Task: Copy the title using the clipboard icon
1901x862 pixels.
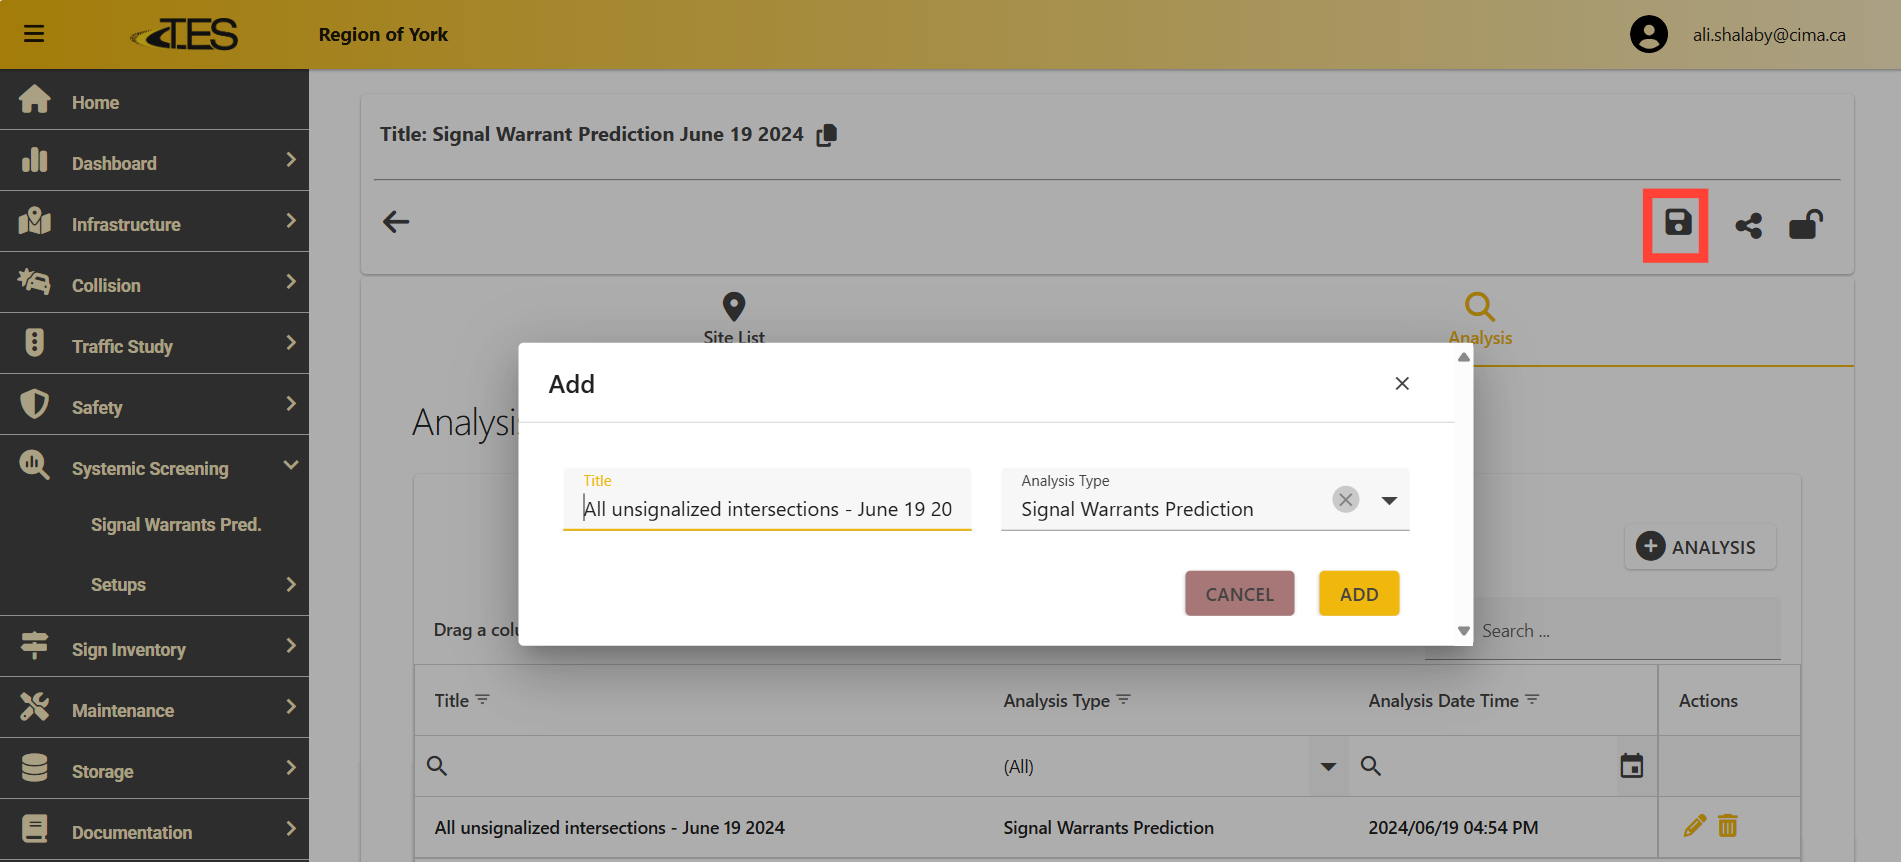Action: [826, 135]
